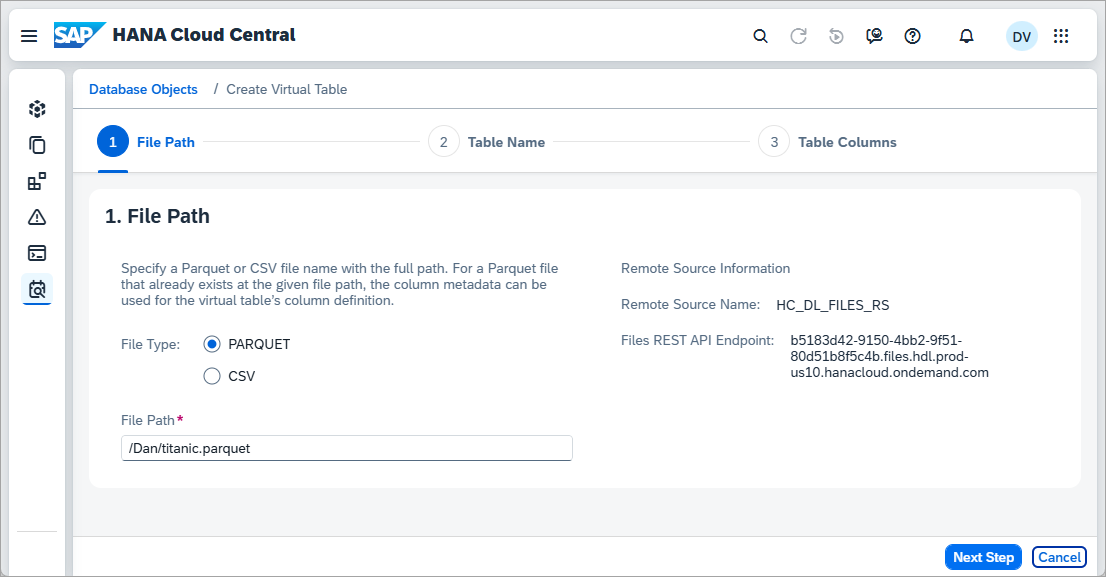The height and width of the screenshot is (577, 1106).
Task: Select the PARQUET file type
Action: [x=212, y=344]
